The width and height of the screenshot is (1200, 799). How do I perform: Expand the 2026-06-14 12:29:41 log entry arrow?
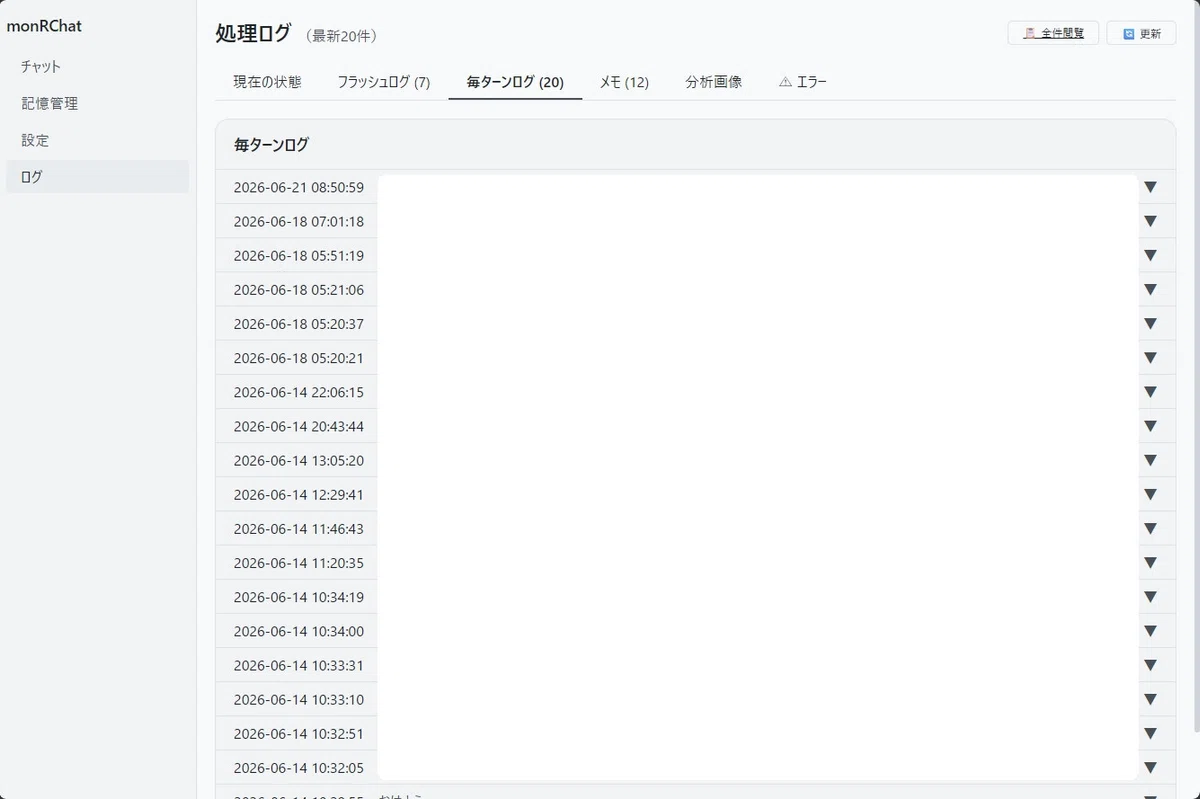(x=1150, y=494)
